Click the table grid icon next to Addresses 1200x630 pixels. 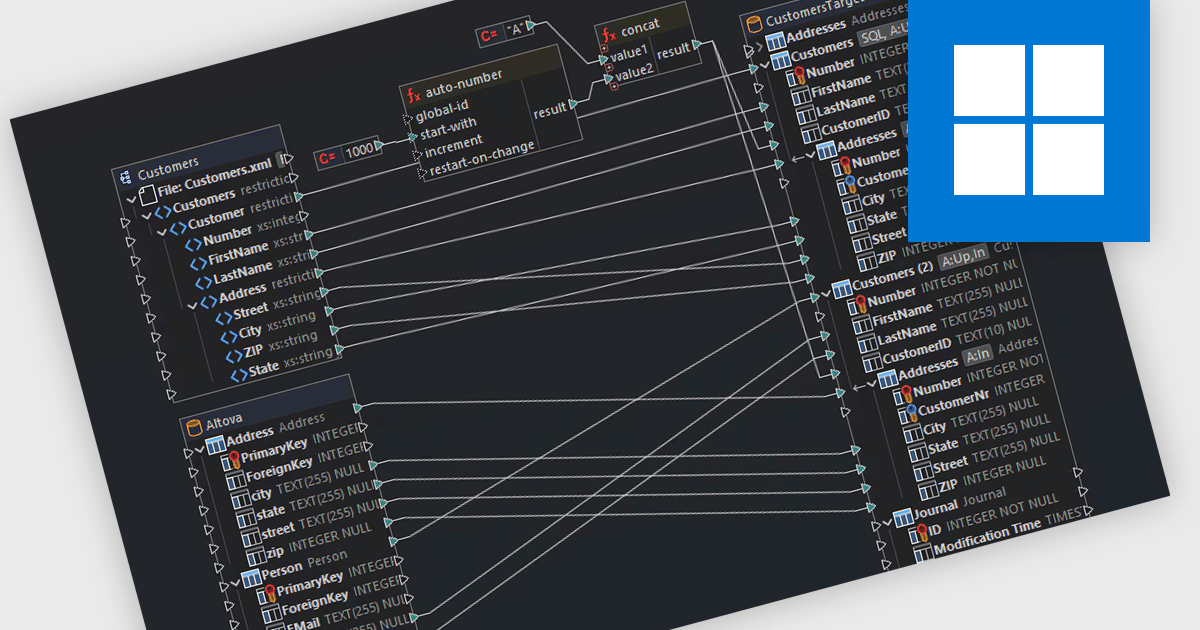tap(778, 40)
